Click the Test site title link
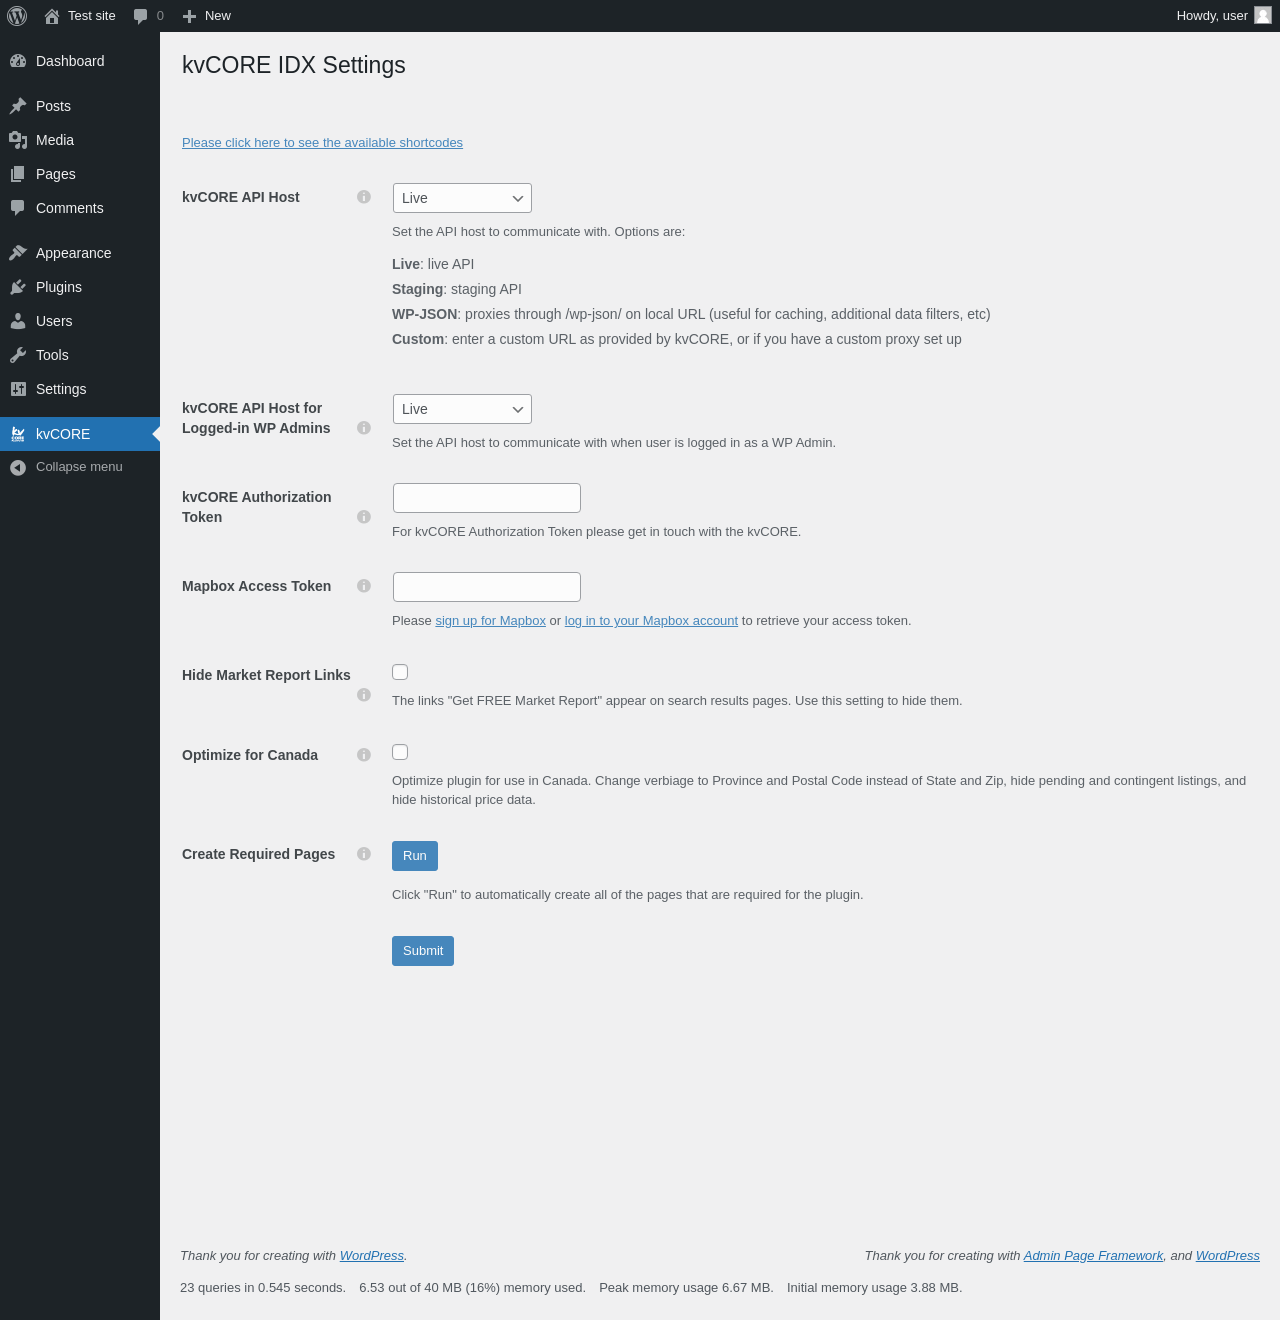 coord(92,16)
